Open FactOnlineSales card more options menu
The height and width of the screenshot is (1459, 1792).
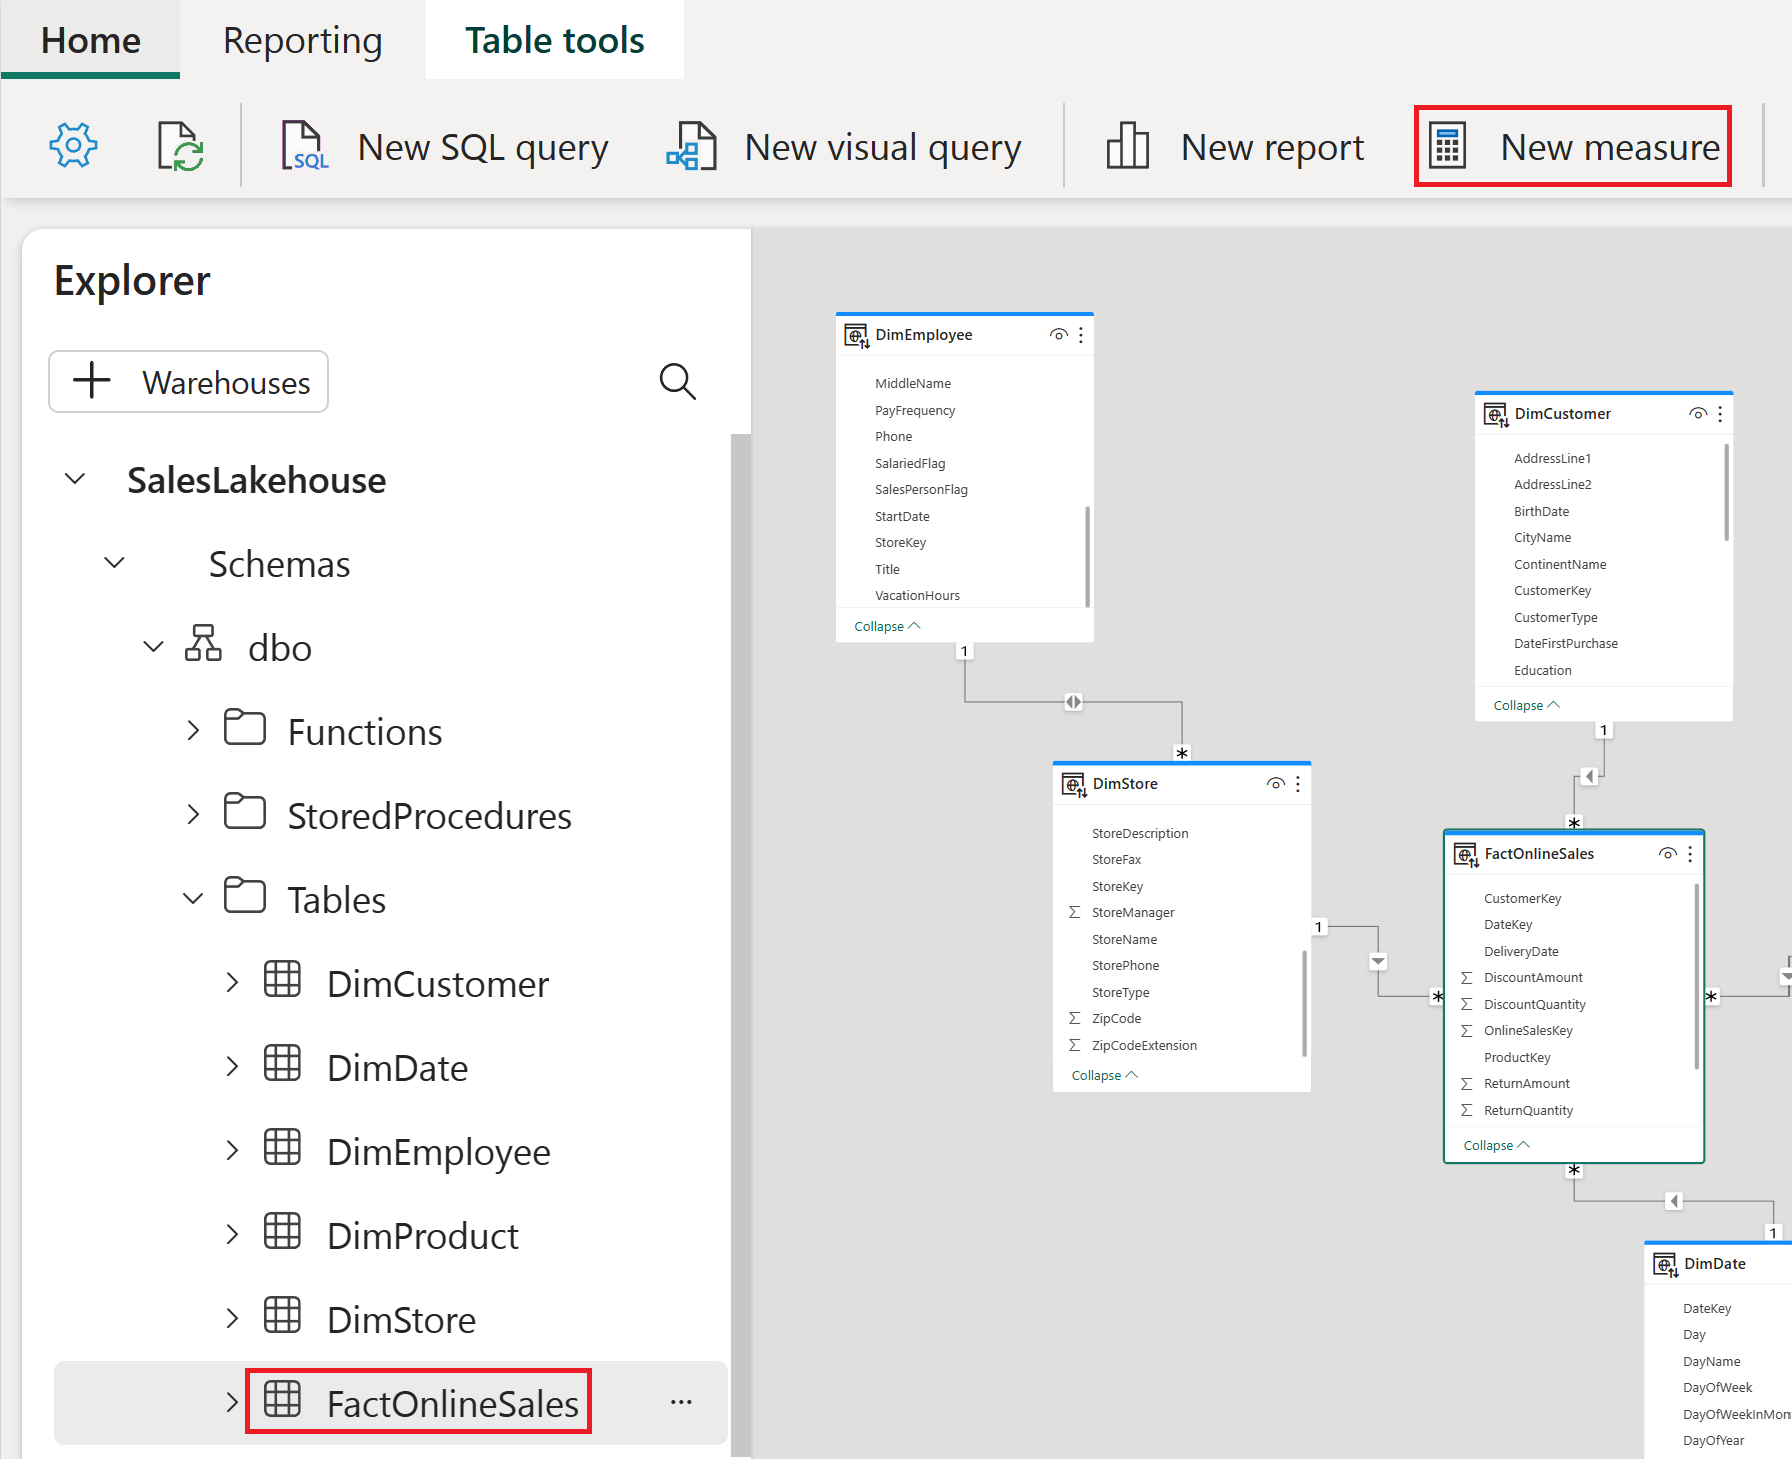click(1690, 854)
